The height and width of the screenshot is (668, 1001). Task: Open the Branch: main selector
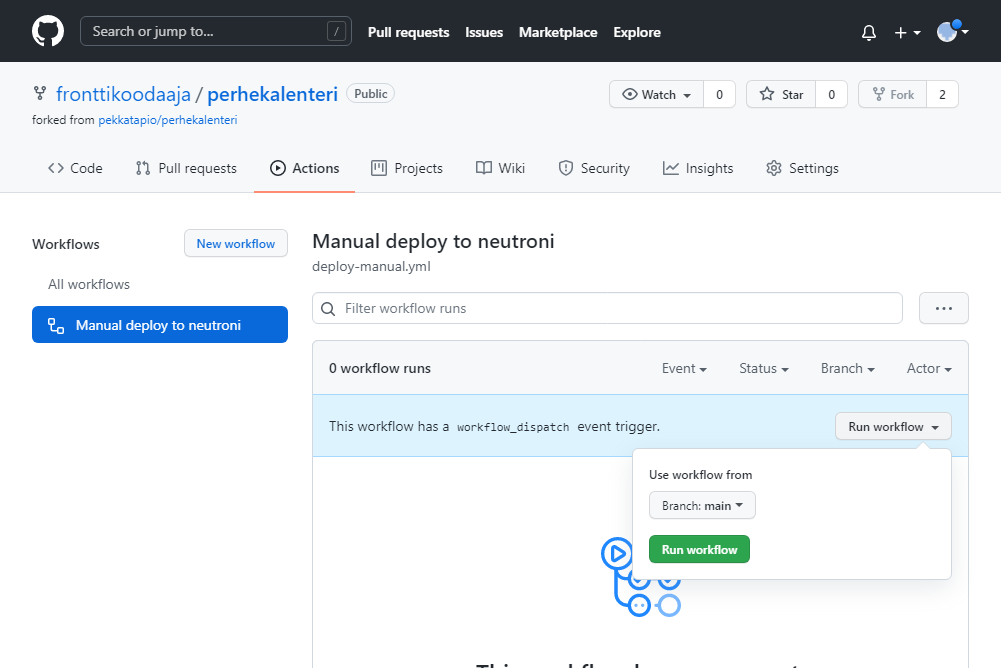point(702,506)
